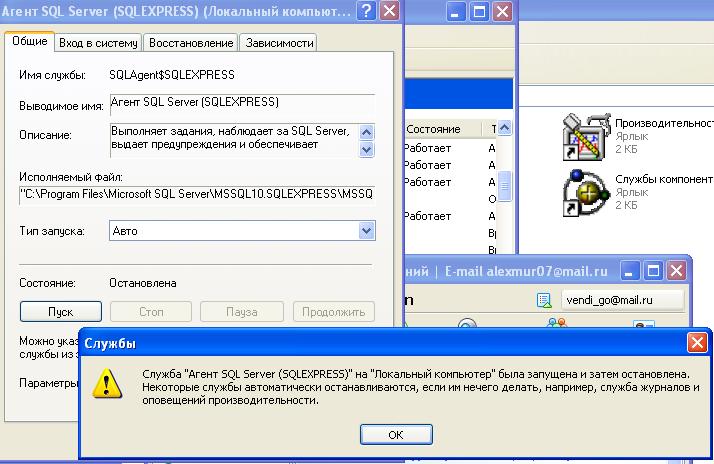Click the Исполняемый файл path field
Screen dimensions: 714x464
coord(197,194)
